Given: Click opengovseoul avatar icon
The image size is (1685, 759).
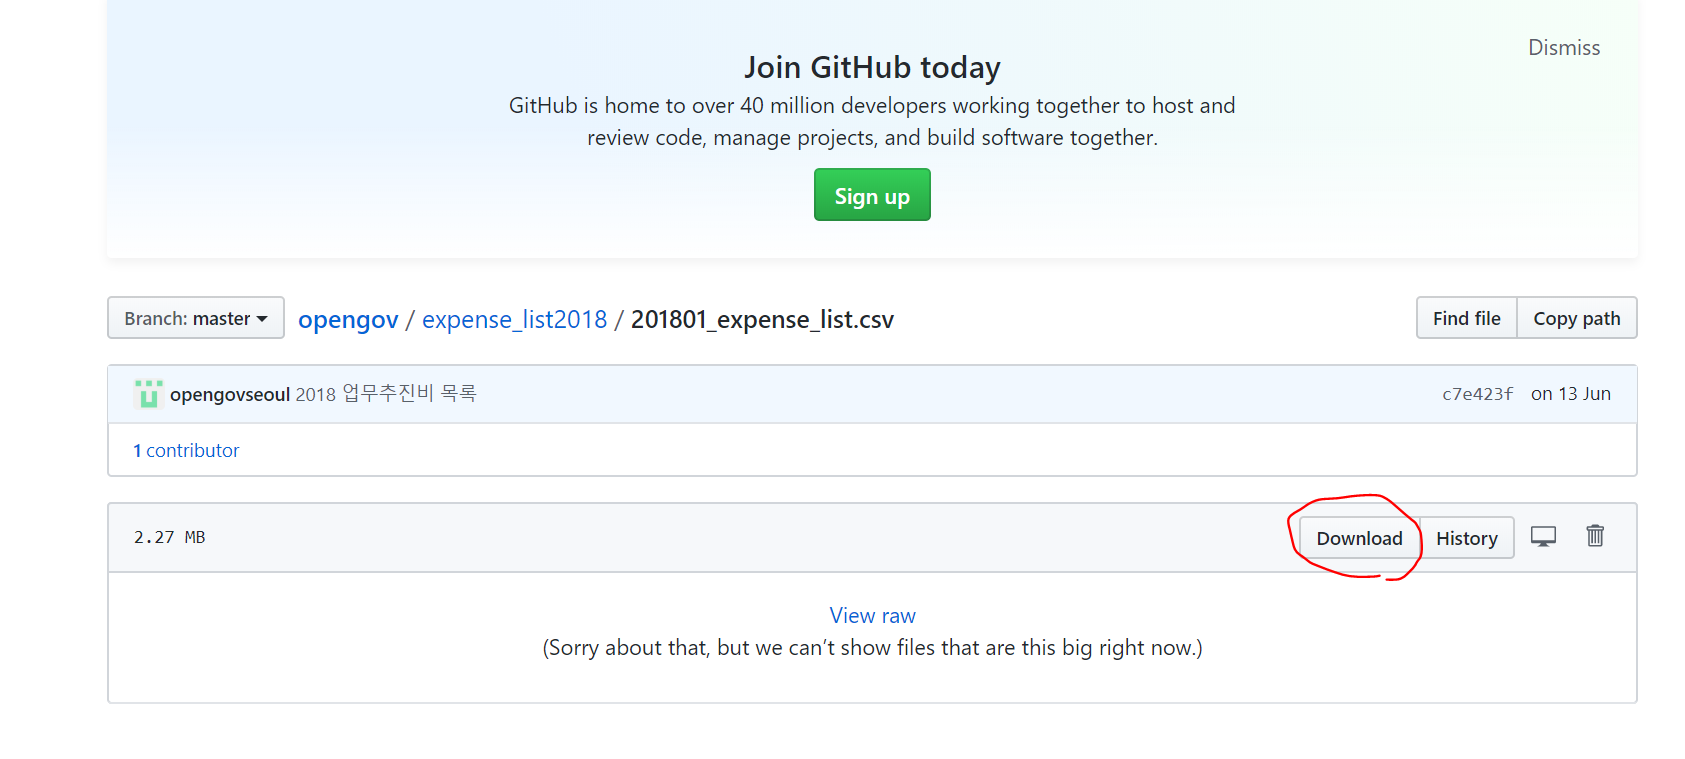Looking at the screenshot, I should pyautogui.click(x=148, y=394).
